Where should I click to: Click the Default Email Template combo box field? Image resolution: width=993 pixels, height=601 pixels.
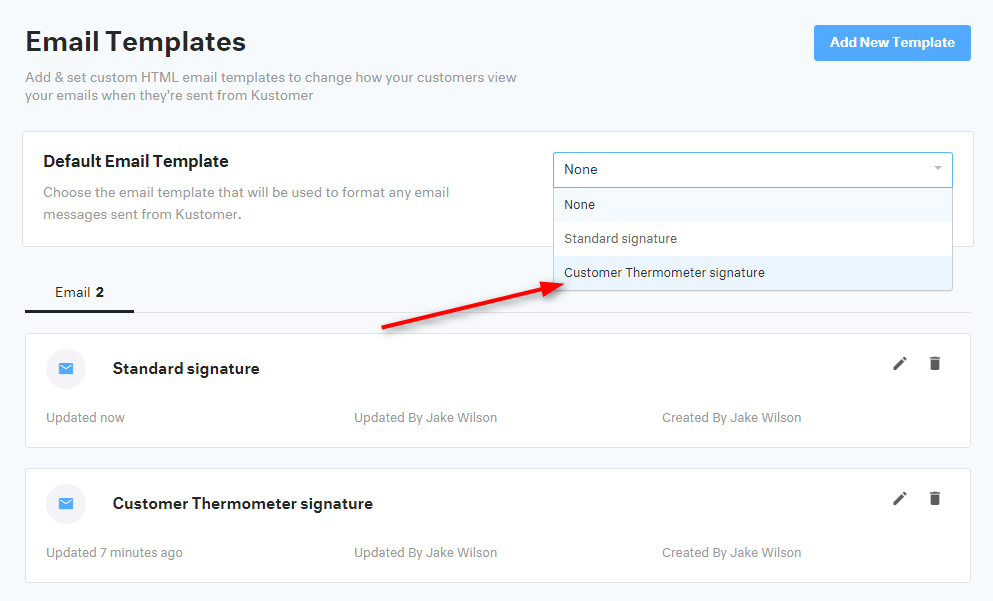coord(752,170)
